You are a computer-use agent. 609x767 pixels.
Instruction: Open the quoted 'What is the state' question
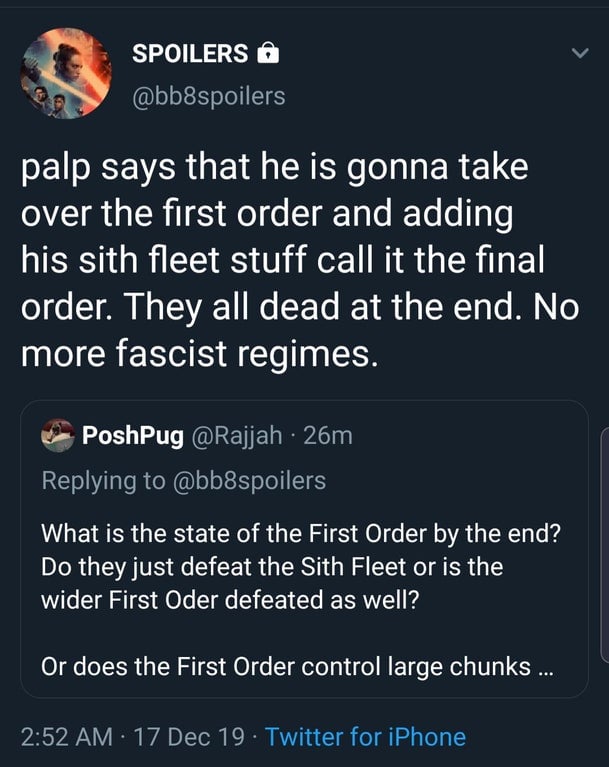click(x=300, y=534)
